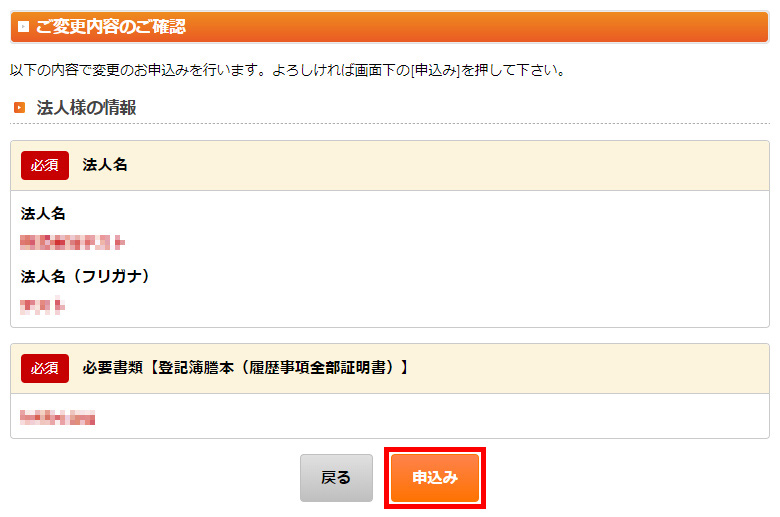Click the white square icon in the orange header
Image resolution: width=780 pixels, height=517 pixels.
pyautogui.click(x=23, y=27)
